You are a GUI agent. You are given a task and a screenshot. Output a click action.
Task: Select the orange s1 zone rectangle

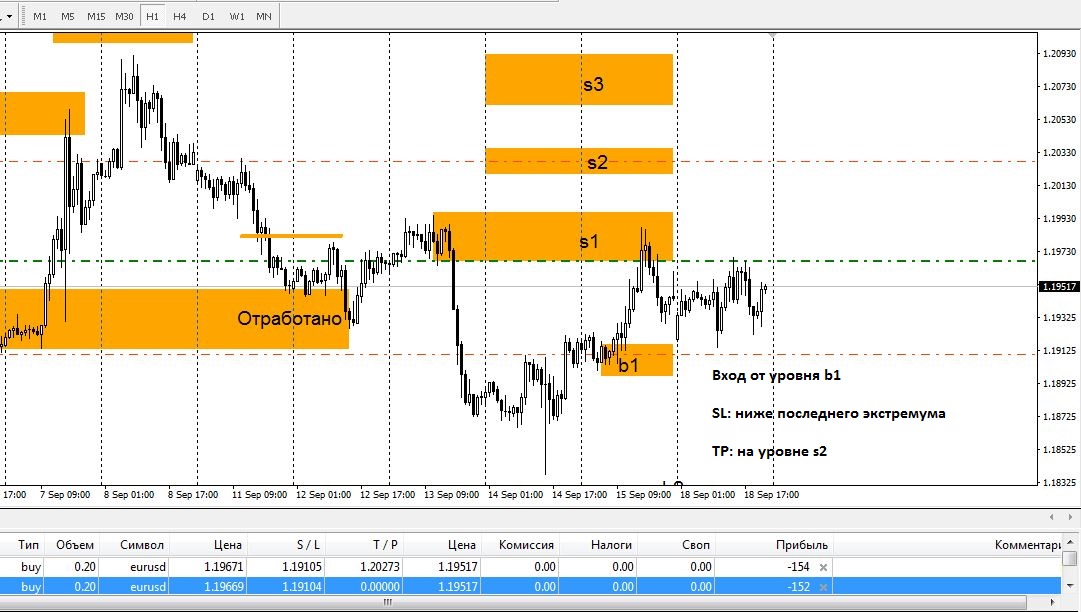(x=553, y=236)
